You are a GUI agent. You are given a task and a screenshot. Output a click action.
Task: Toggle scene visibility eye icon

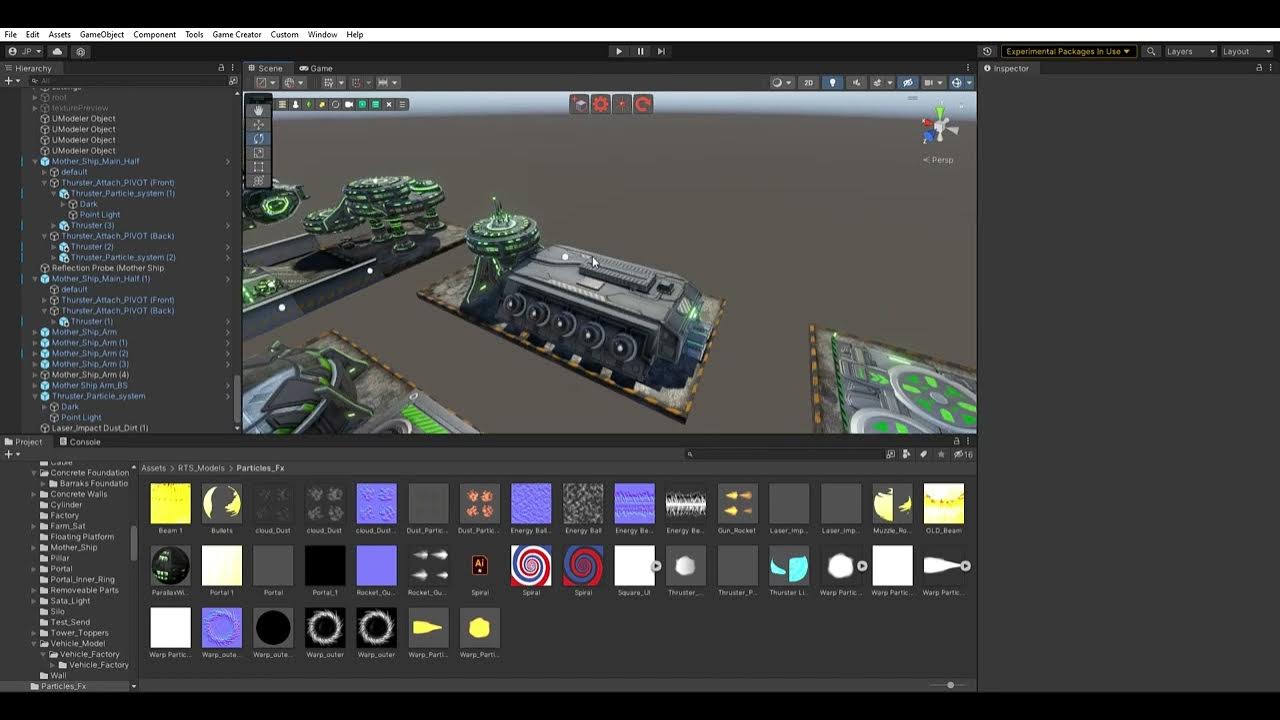(x=908, y=82)
